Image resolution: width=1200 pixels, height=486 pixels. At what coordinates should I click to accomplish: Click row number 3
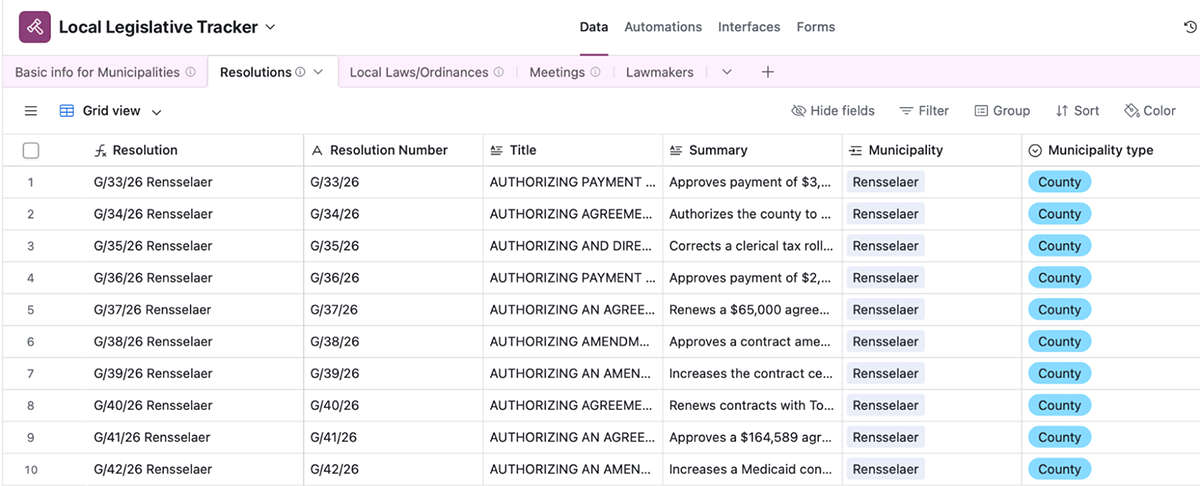[x=31, y=246]
